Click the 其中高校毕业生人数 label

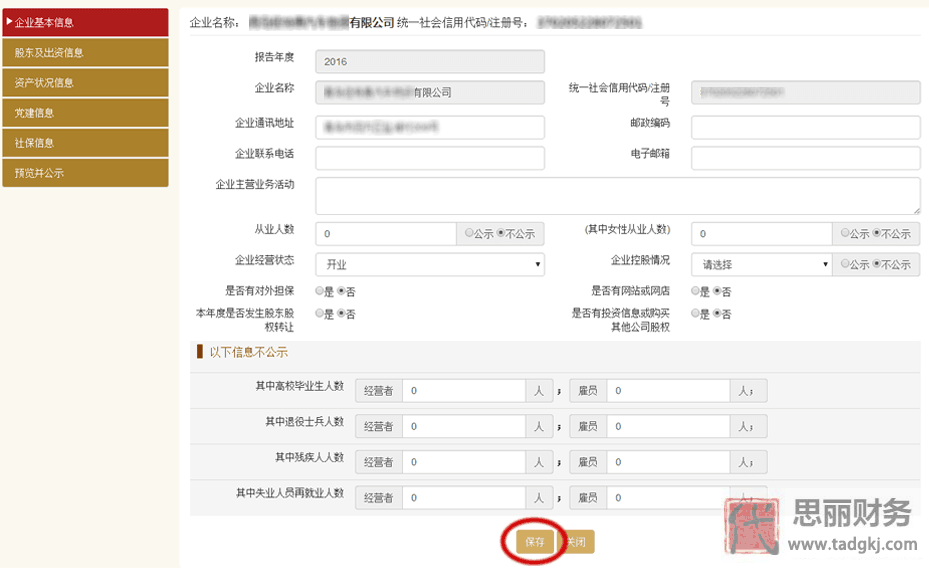tap(299, 386)
